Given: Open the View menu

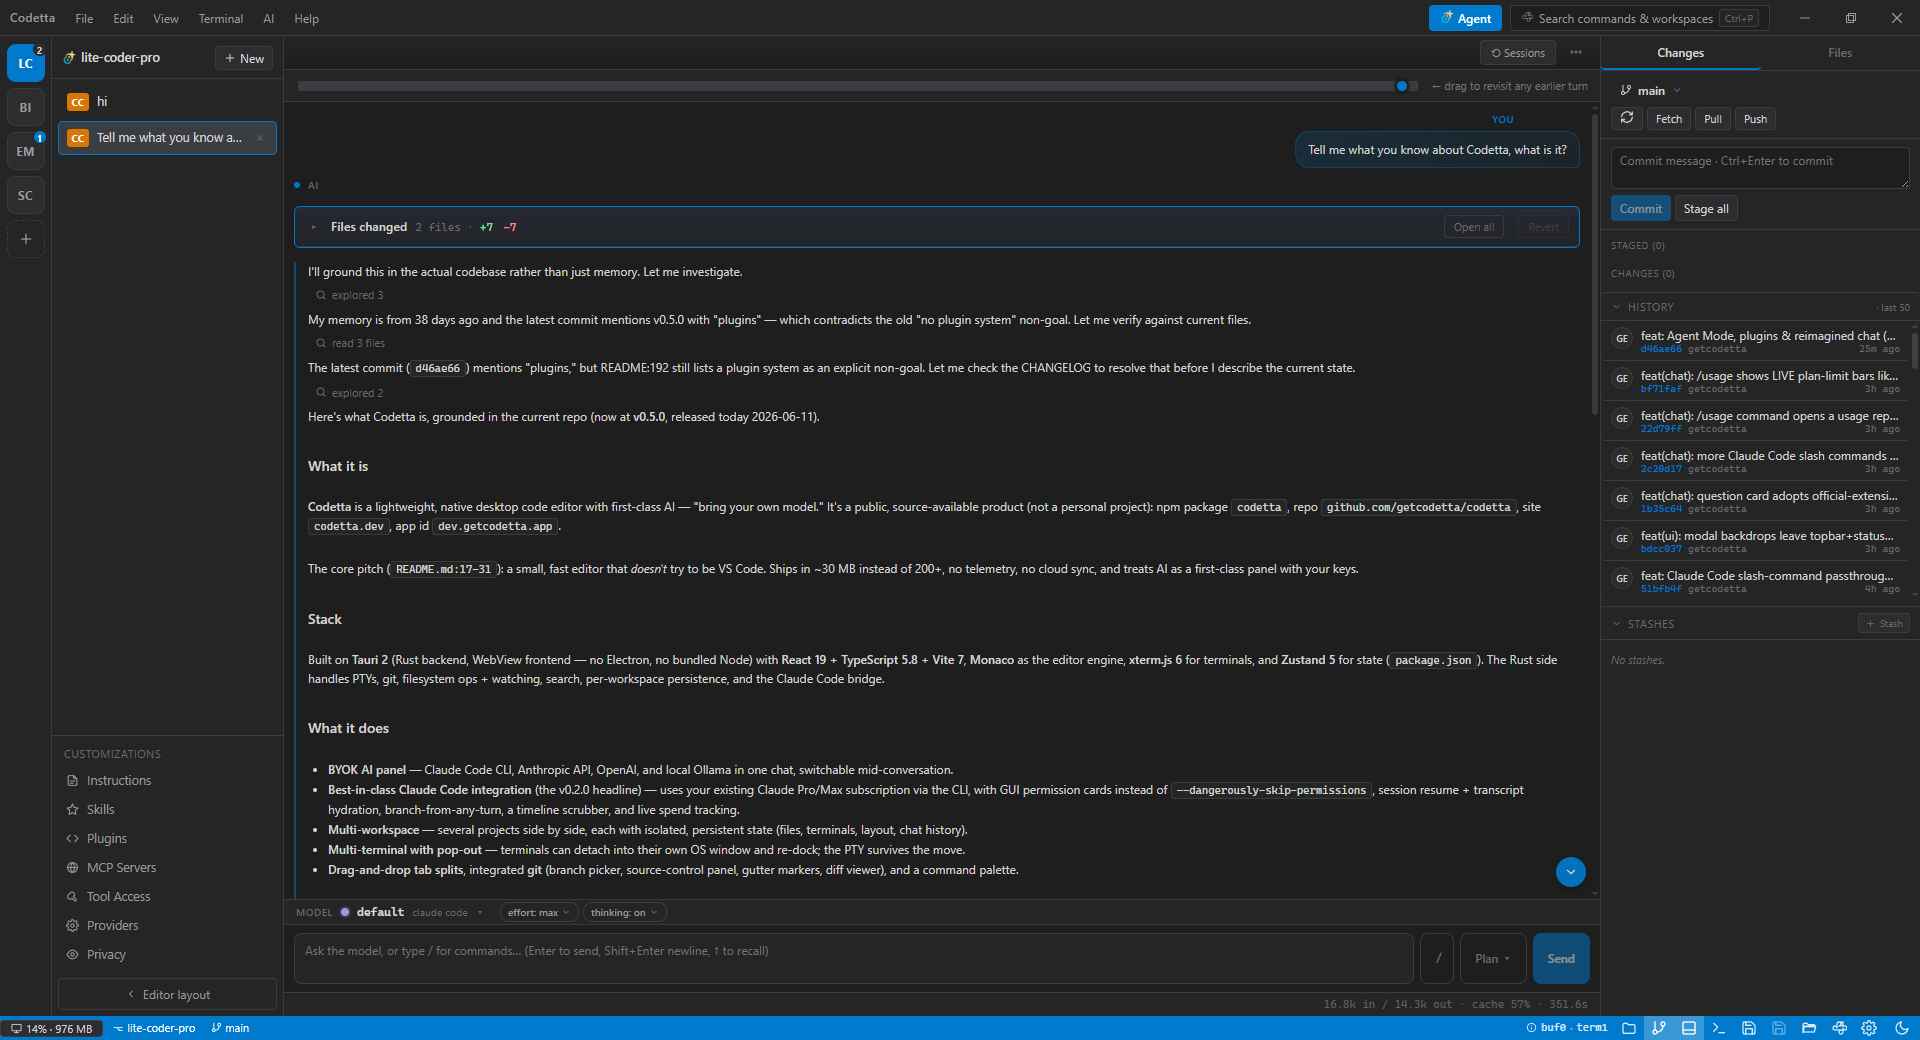Looking at the screenshot, I should [x=166, y=18].
